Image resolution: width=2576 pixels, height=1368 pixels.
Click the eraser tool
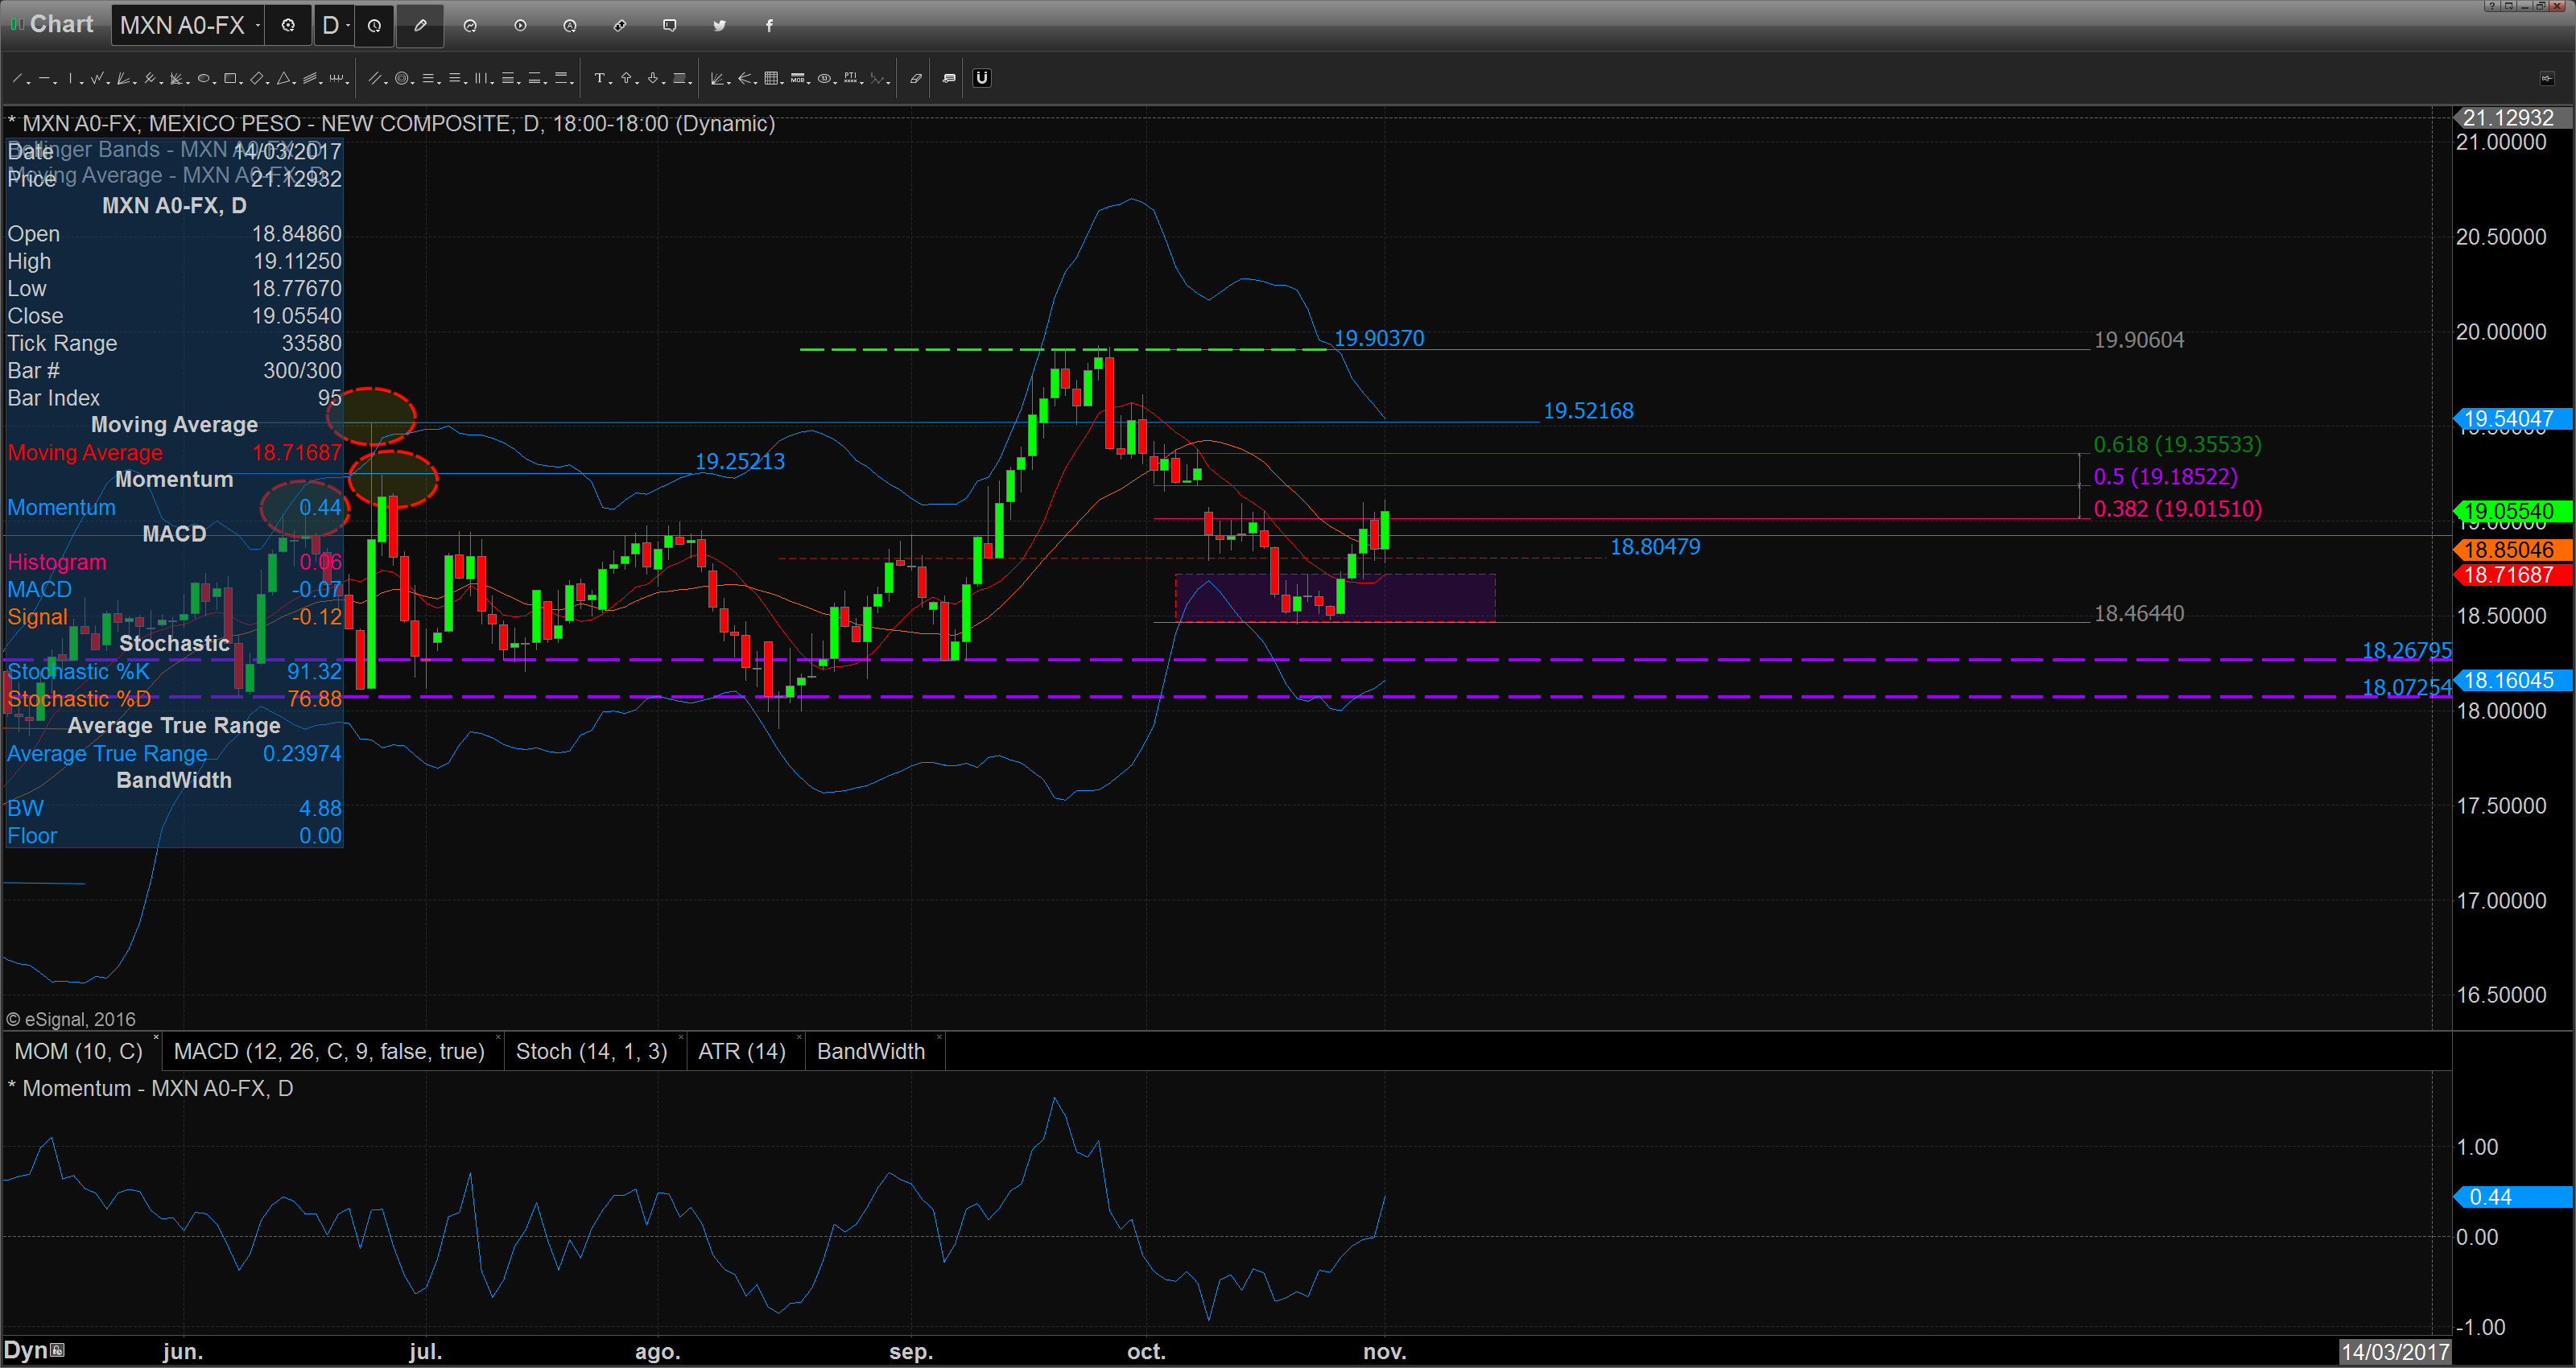pos(915,78)
